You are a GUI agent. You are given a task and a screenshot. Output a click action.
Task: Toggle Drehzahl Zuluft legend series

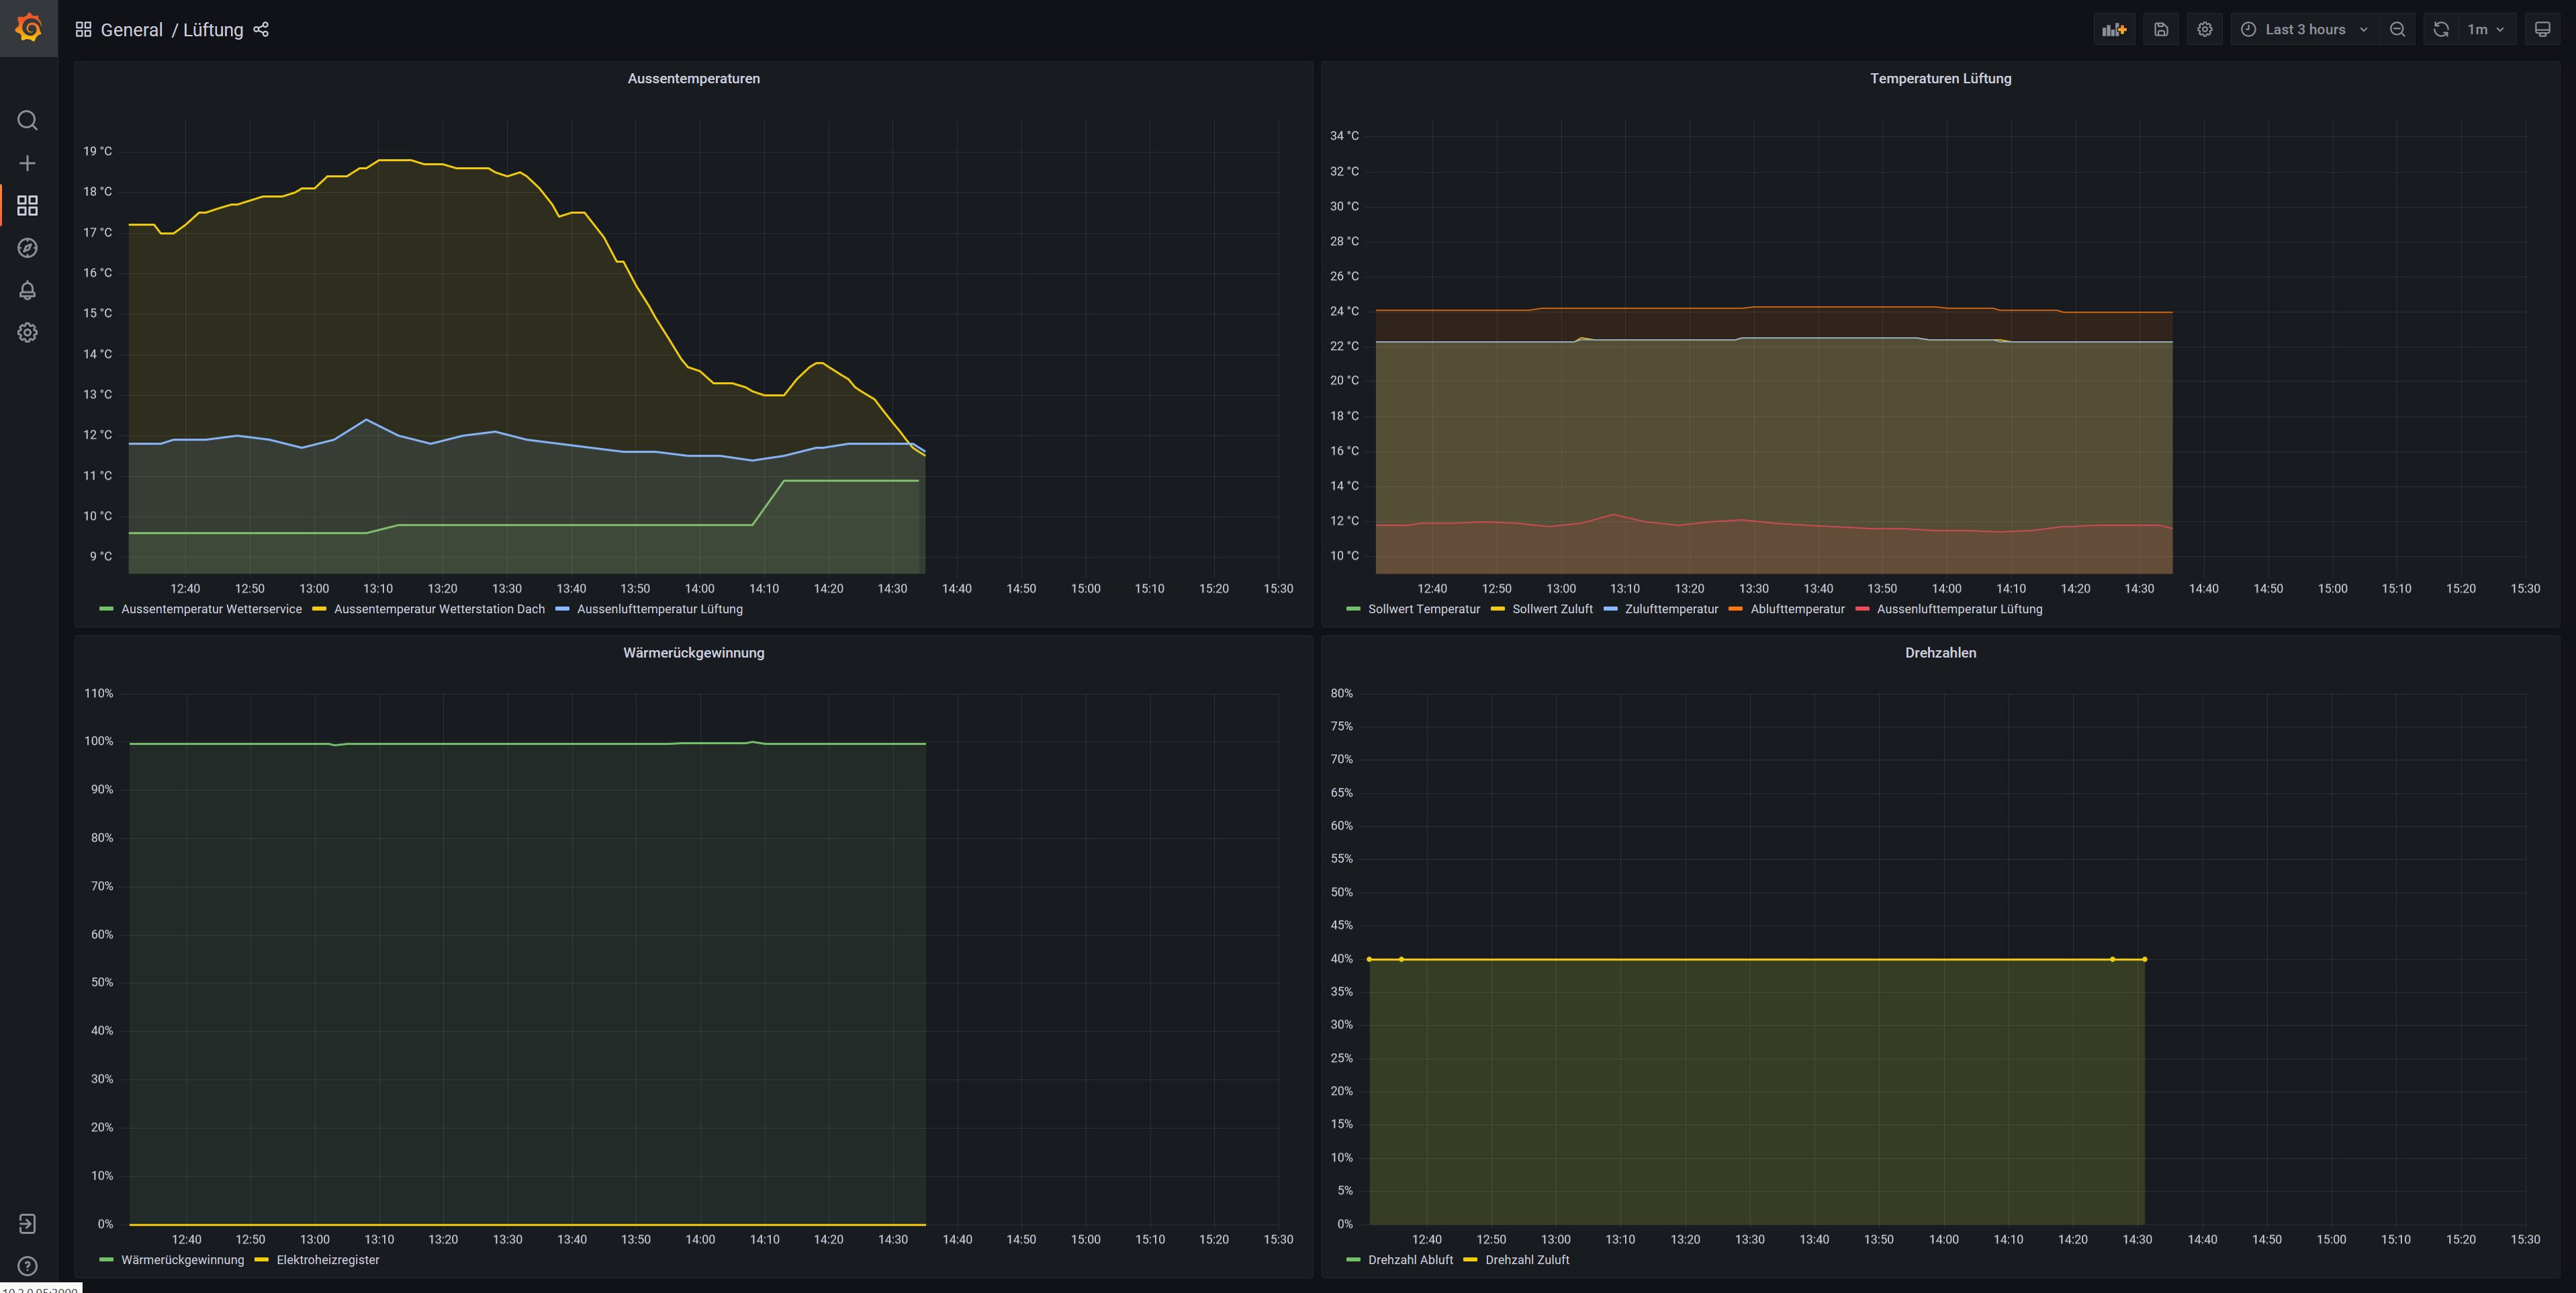[x=1527, y=1260]
